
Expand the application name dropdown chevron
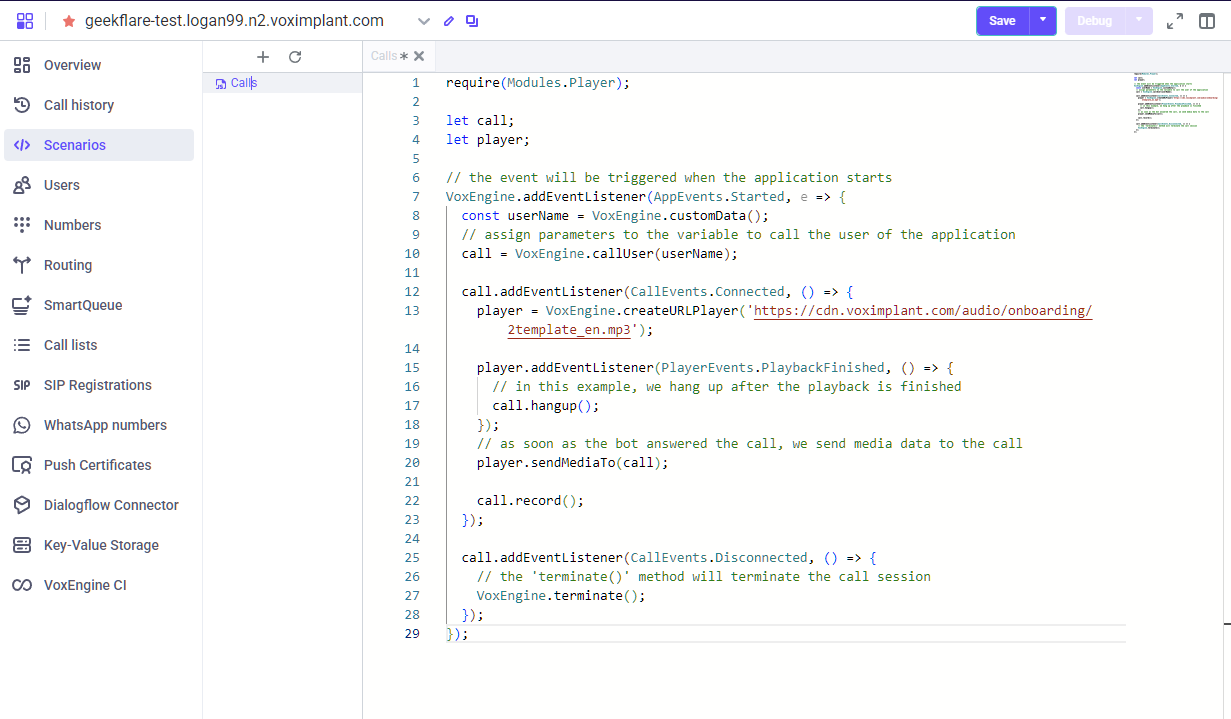[x=424, y=21]
